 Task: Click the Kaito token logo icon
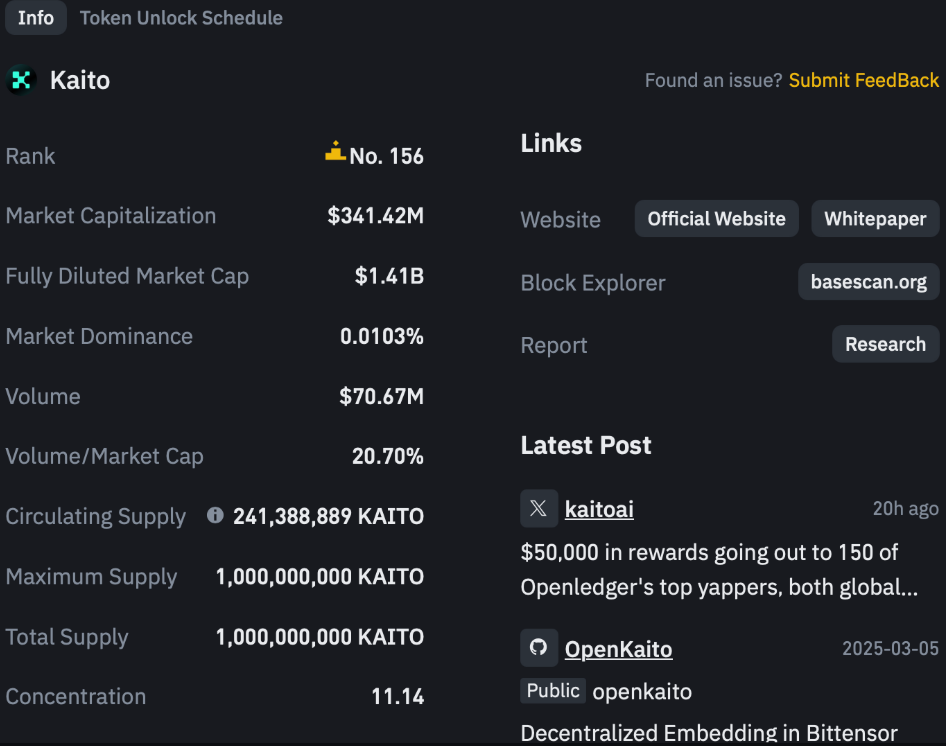coord(21,80)
